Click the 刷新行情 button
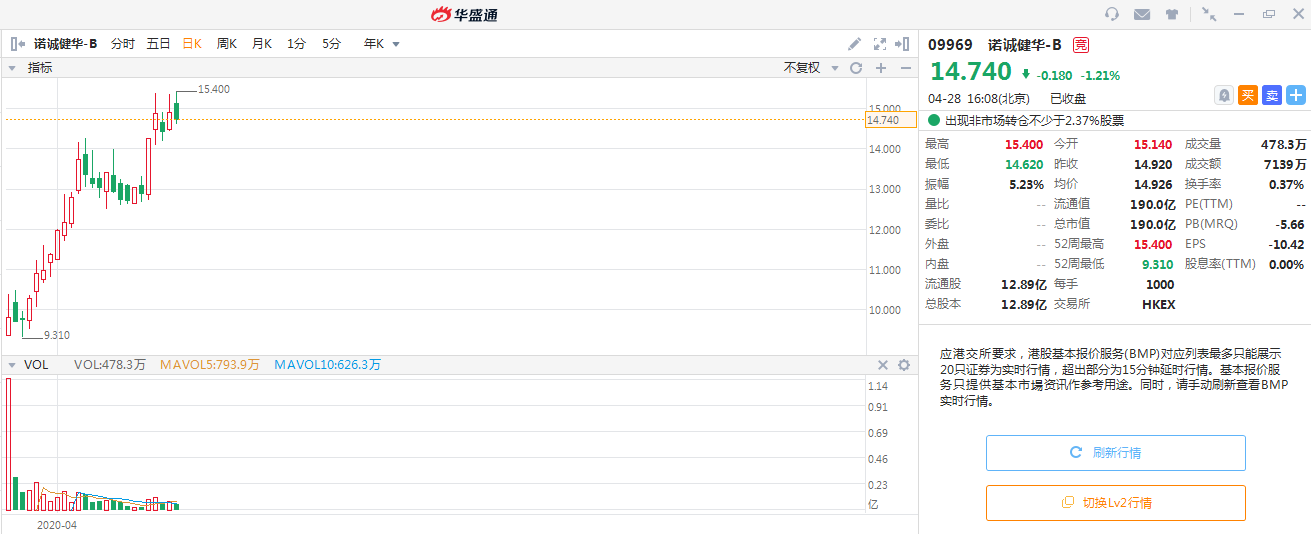The image size is (1311, 534). pos(1115,453)
